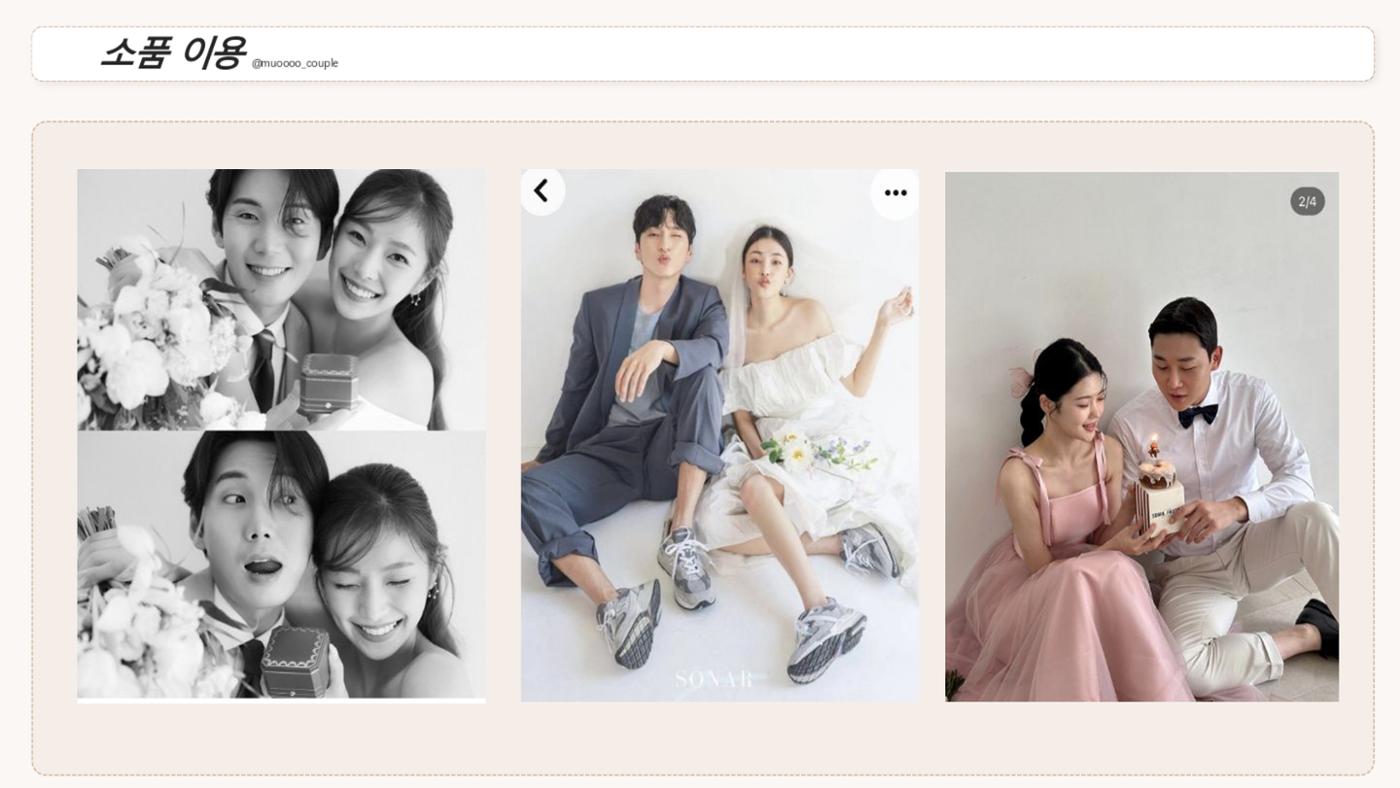Screen dimensions: 1400x788
Task: Select the black-and-white couple photo with ring box
Action: click(x=281, y=299)
